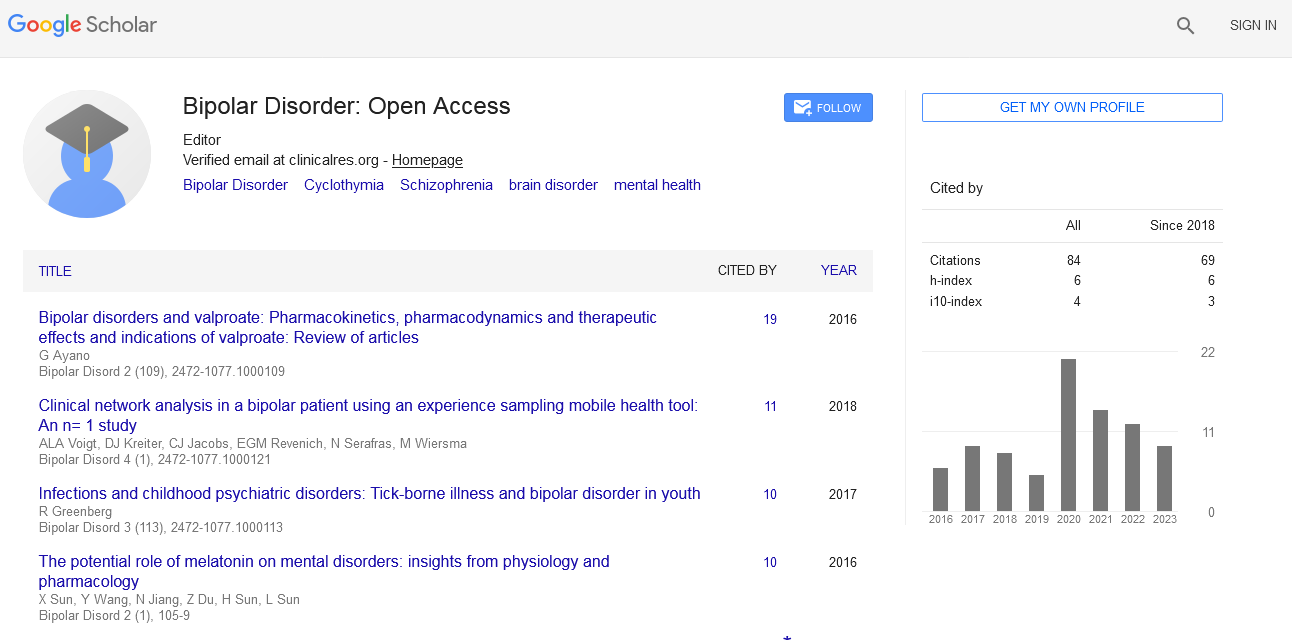
Task: Select the brain disorder interest tag
Action: tap(553, 185)
